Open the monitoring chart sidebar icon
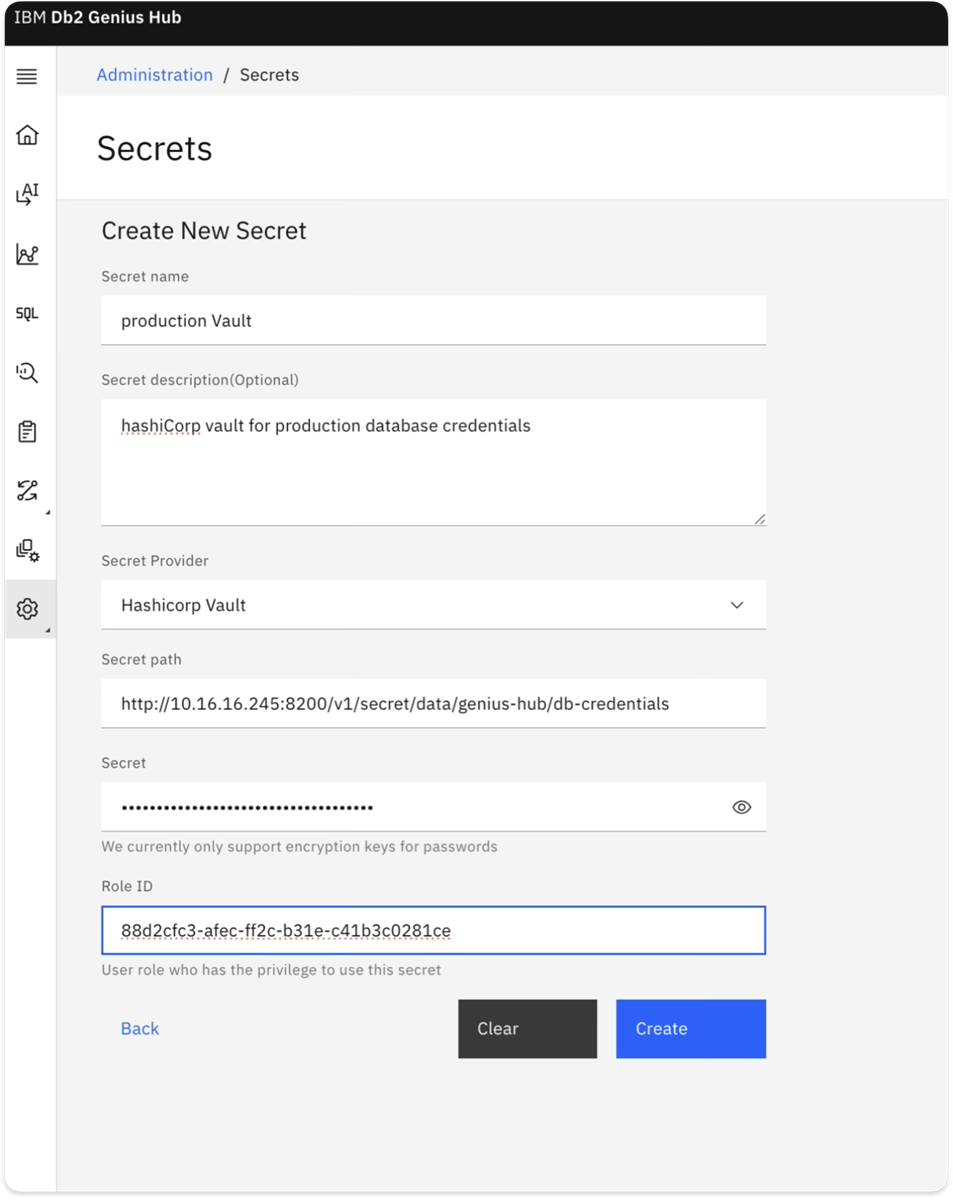 27,254
